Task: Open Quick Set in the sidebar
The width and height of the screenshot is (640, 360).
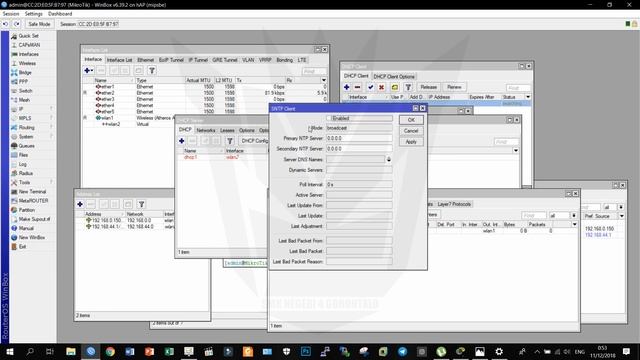Action: click(28, 36)
